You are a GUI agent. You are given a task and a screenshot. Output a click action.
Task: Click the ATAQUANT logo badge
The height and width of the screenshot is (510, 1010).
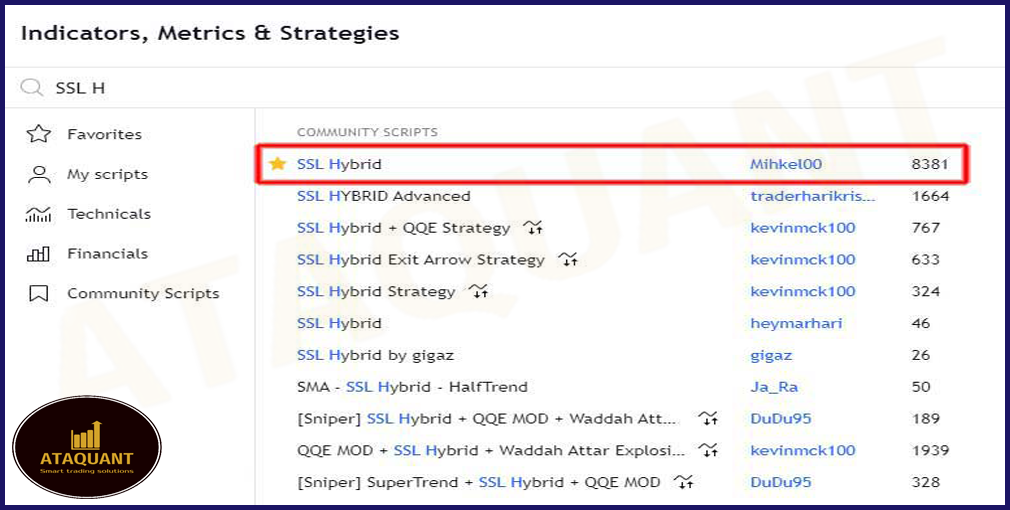click(x=87, y=447)
